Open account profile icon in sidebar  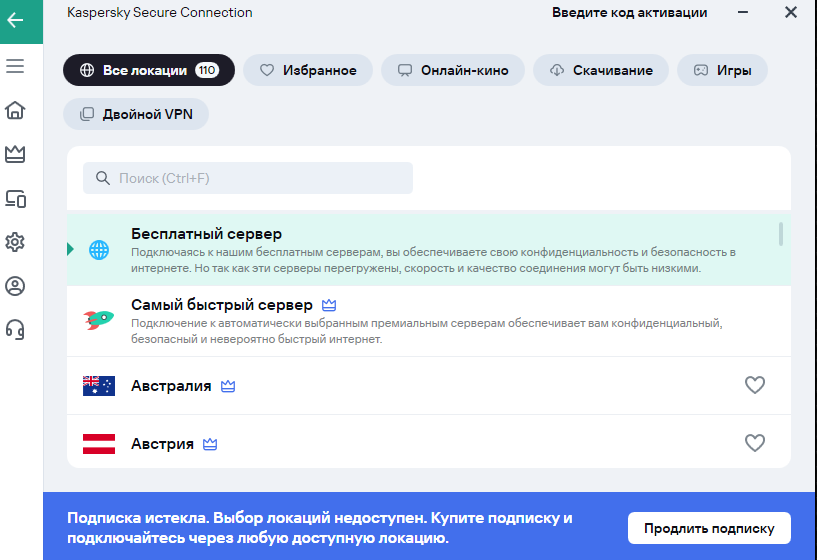[15, 286]
